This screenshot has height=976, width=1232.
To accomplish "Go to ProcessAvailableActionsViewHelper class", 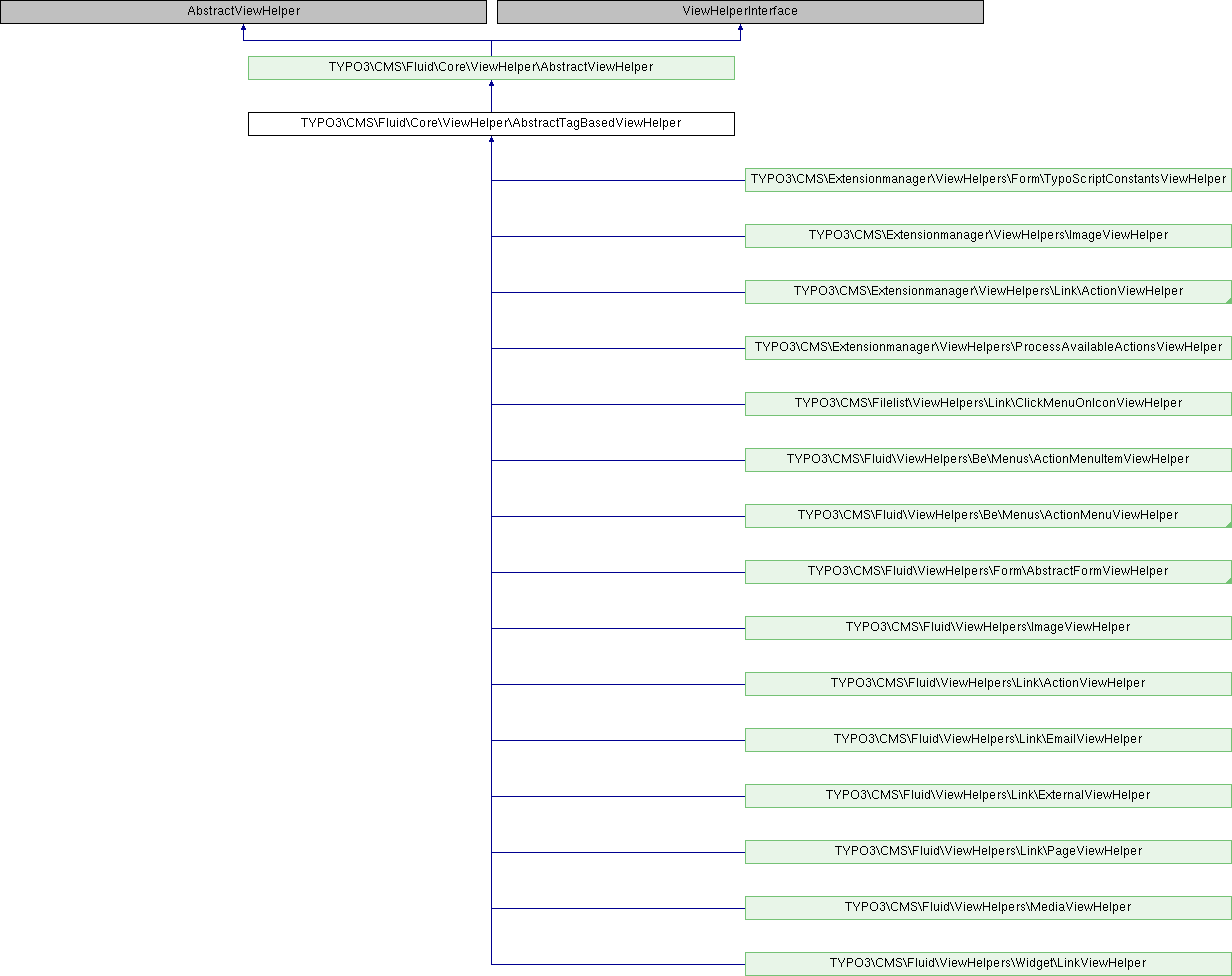I will pyautogui.click(x=988, y=348).
